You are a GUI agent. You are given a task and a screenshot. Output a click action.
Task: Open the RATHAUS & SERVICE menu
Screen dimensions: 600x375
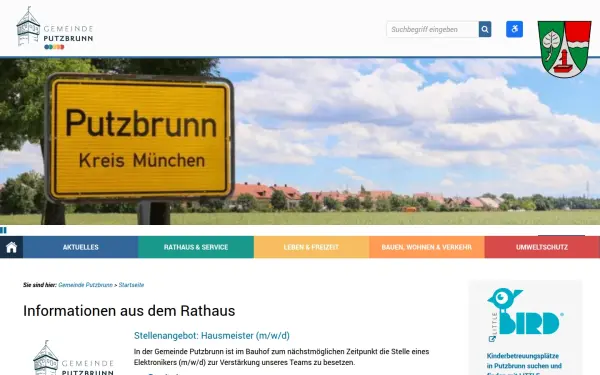coord(196,247)
